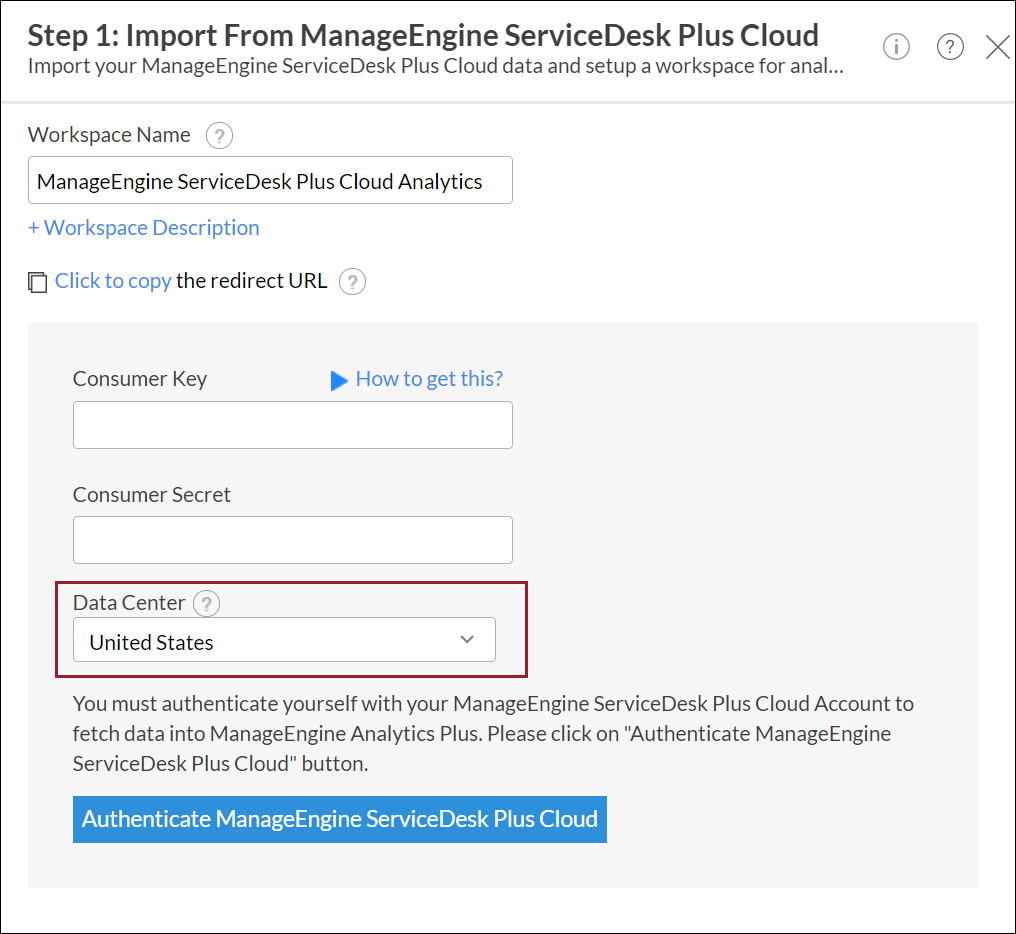This screenshot has width=1016, height=934.
Task: Open the info icon in the dialog header
Action: pyautogui.click(x=896, y=47)
